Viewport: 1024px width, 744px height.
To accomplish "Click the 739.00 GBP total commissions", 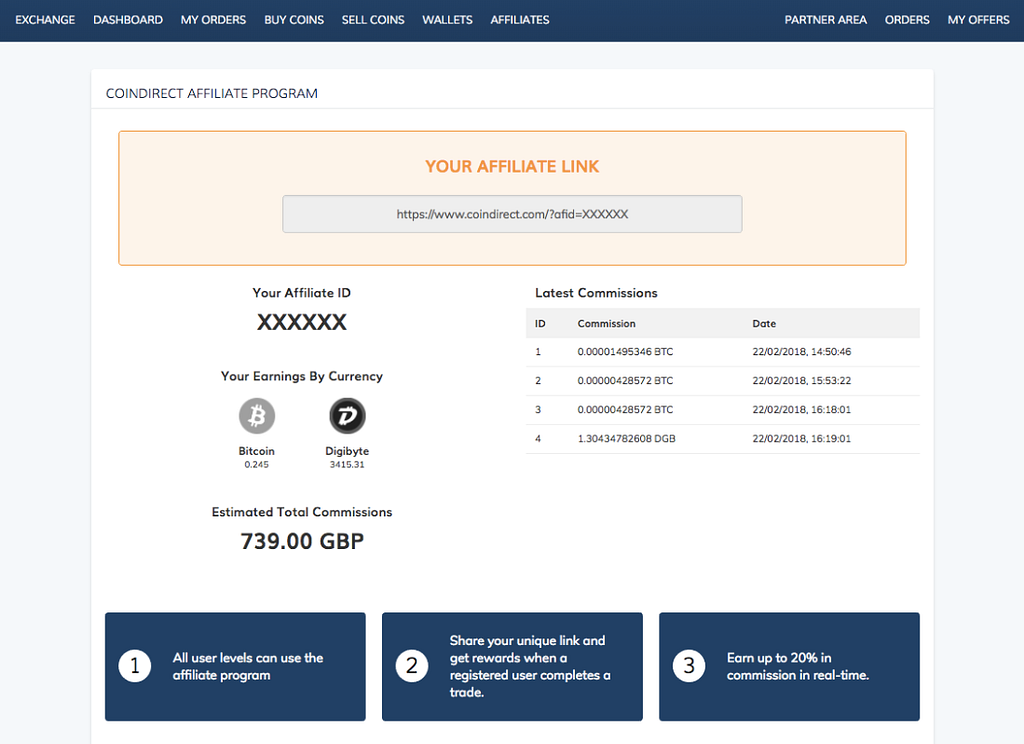I will pos(302,541).
